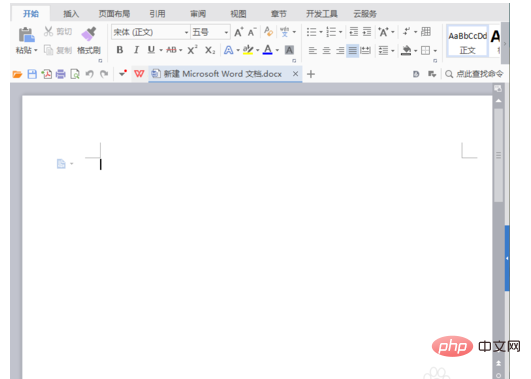This screenshot has width=531, height=379.
Task: Switch to the 引用 tab
Action: (157, 14)
